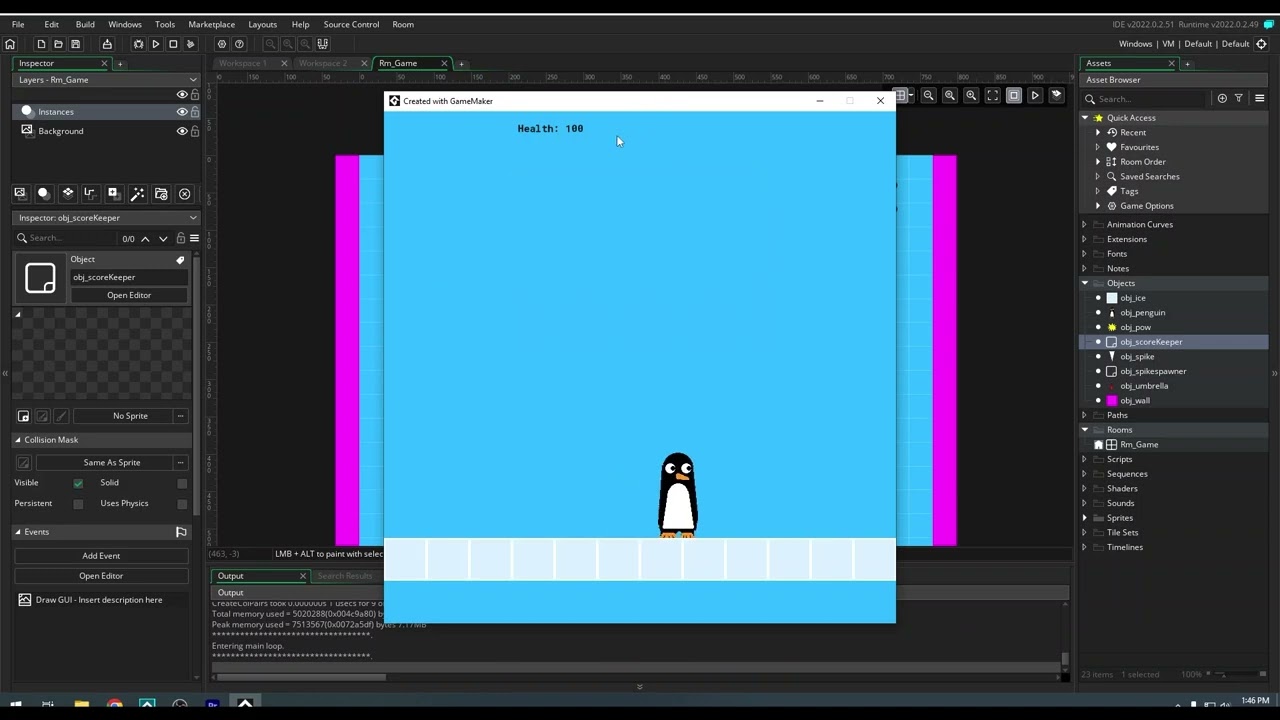Open Asset Browser filter funnel icon
This screenshot has height=720, width=1280.
click(x=1239, y=98)
